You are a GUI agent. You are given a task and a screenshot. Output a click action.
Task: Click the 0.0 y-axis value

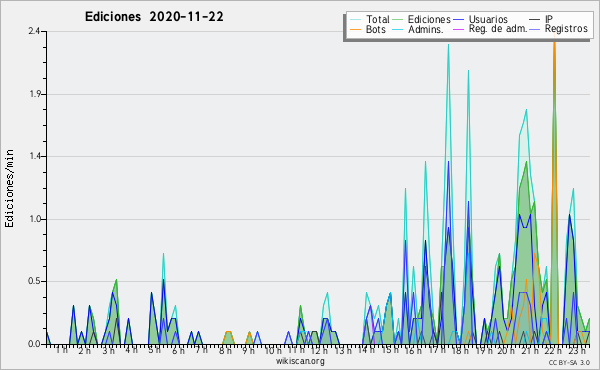34,344
